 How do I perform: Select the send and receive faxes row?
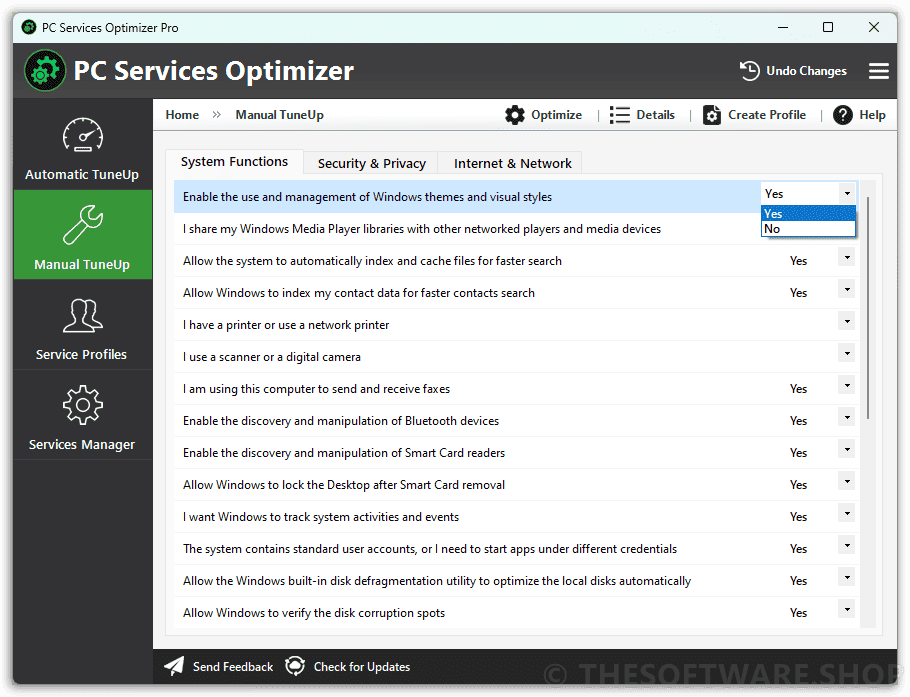pyautogui.click(x=516, y=389)
